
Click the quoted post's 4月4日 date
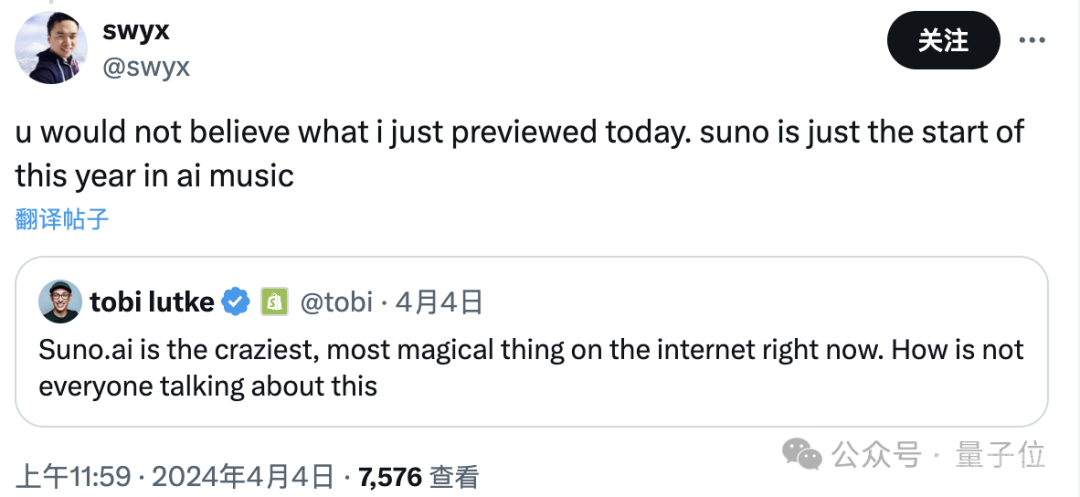439,301
